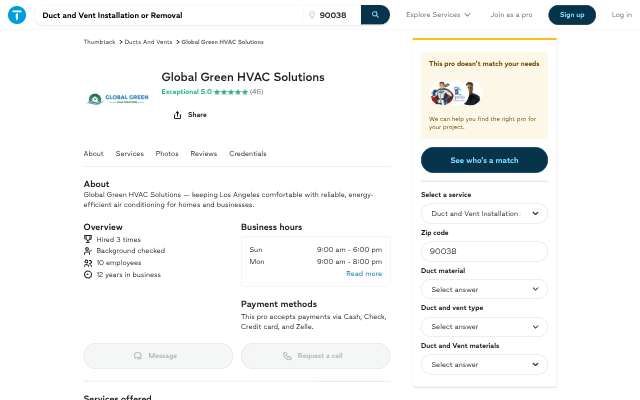This screenshot has height=400, width=640.
Task: Go to Thumbtack home logo
Action: [17, 15]
